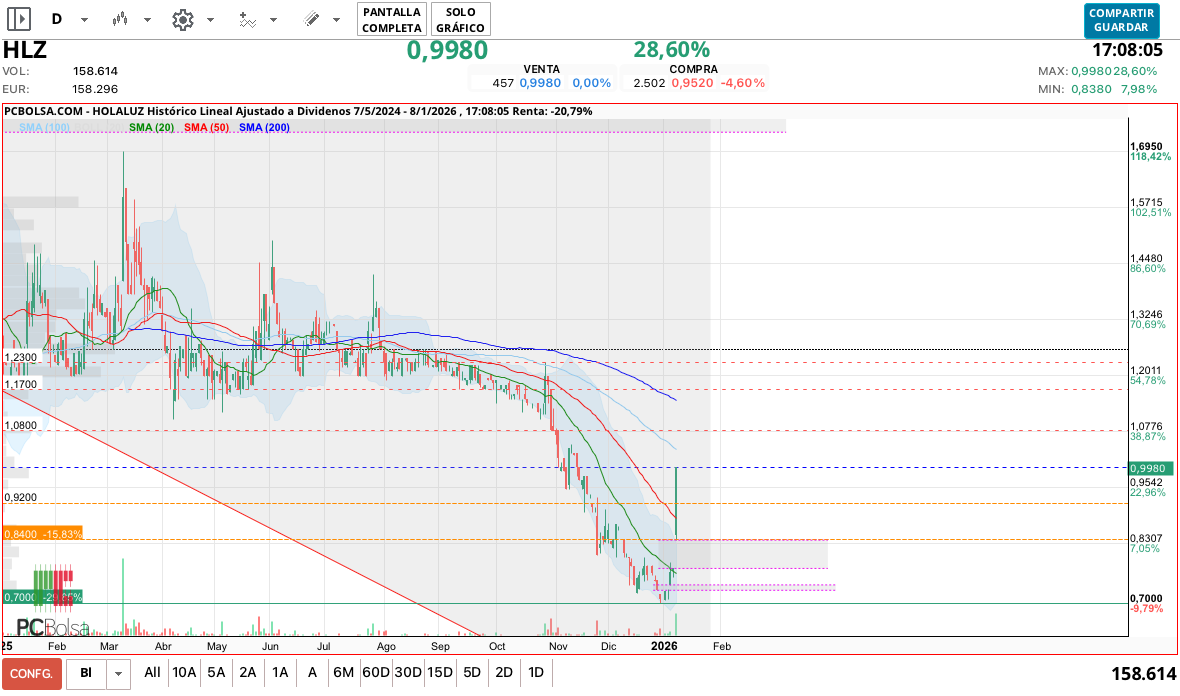Viewport: 1180px width, 696px height.
Task: Select the 1A time range
Action: [280, 673]
